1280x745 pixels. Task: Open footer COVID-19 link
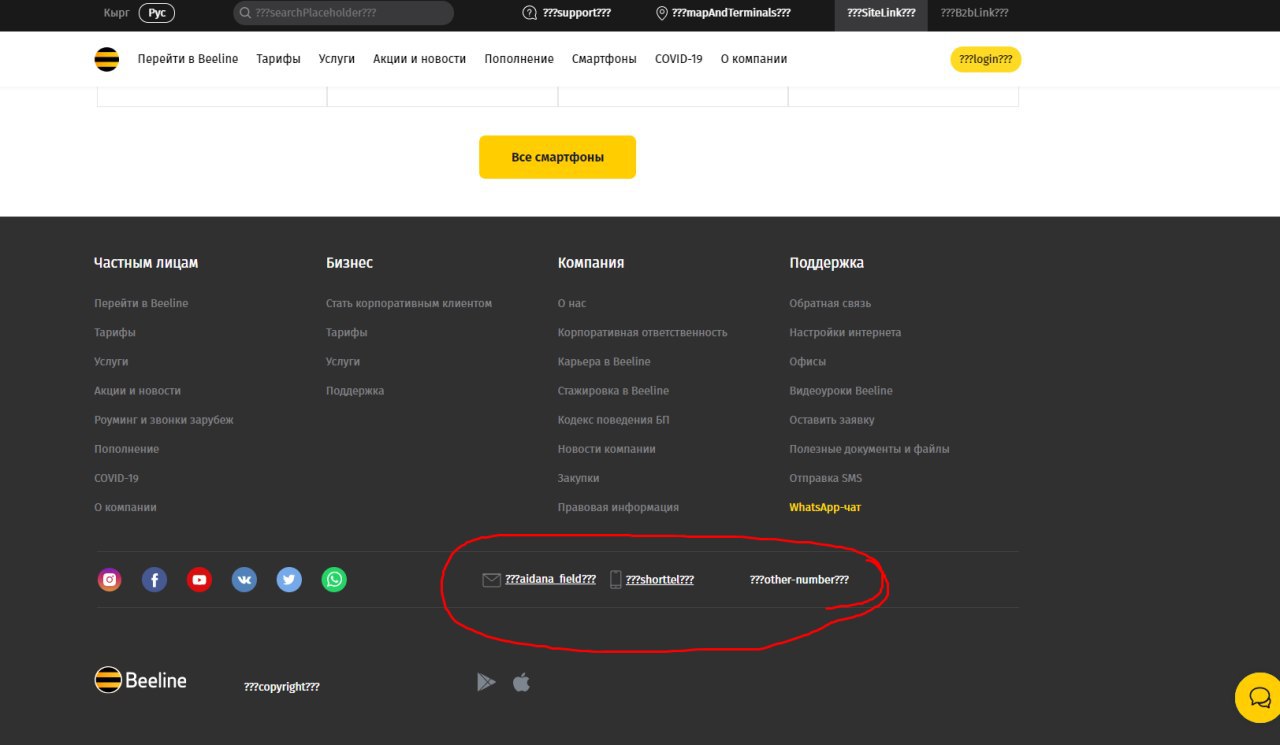(116, 478)
